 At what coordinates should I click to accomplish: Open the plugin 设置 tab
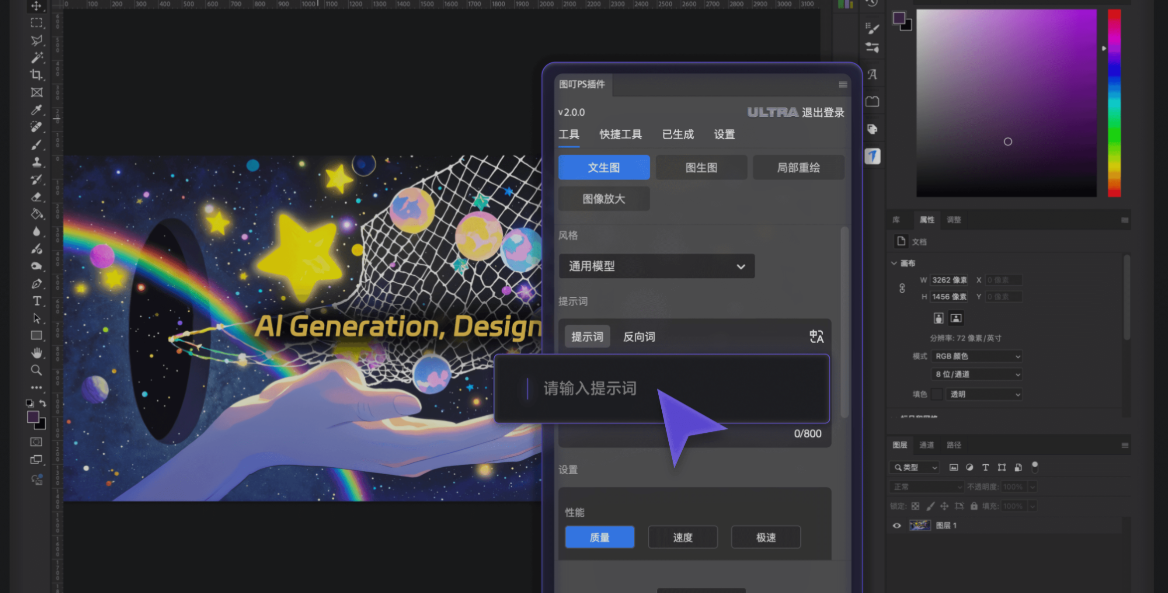pyautogui.click(x=724, y=134)
